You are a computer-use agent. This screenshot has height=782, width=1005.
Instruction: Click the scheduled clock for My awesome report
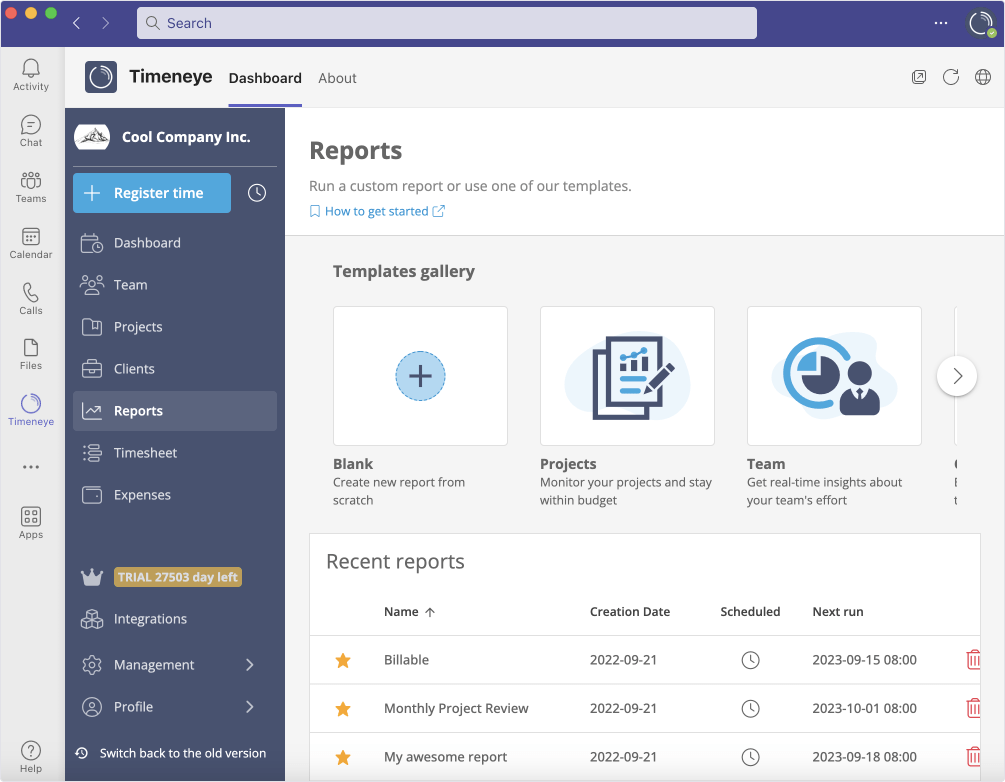click(x=750, y=757)
